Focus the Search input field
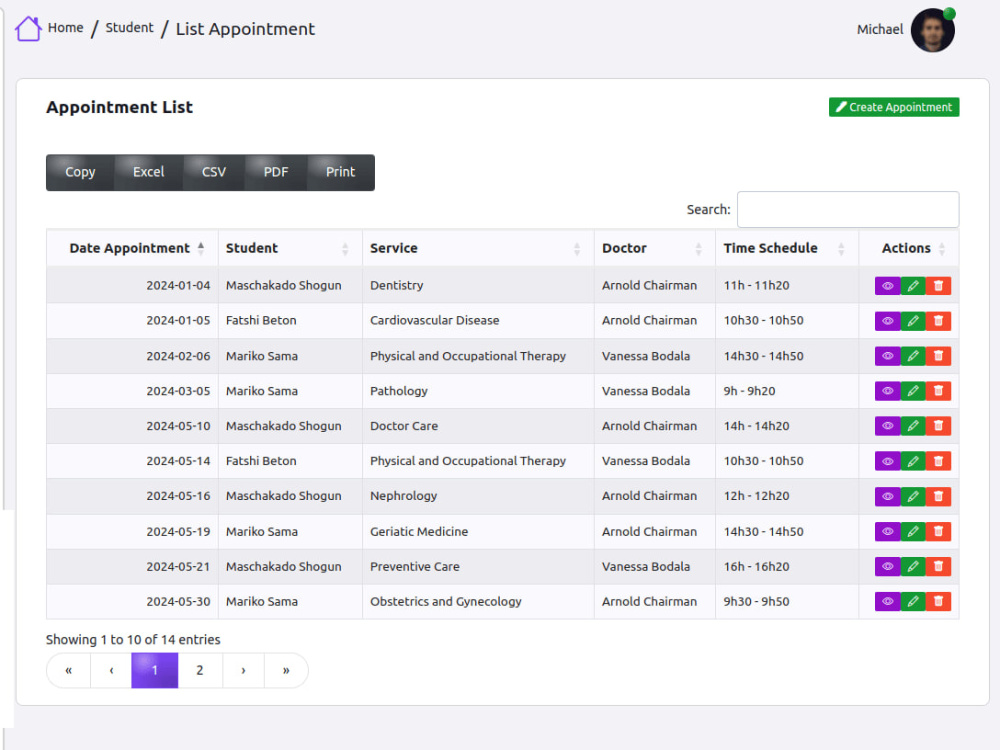Screen dimensions: 1000x750 (x=848, y=209)
